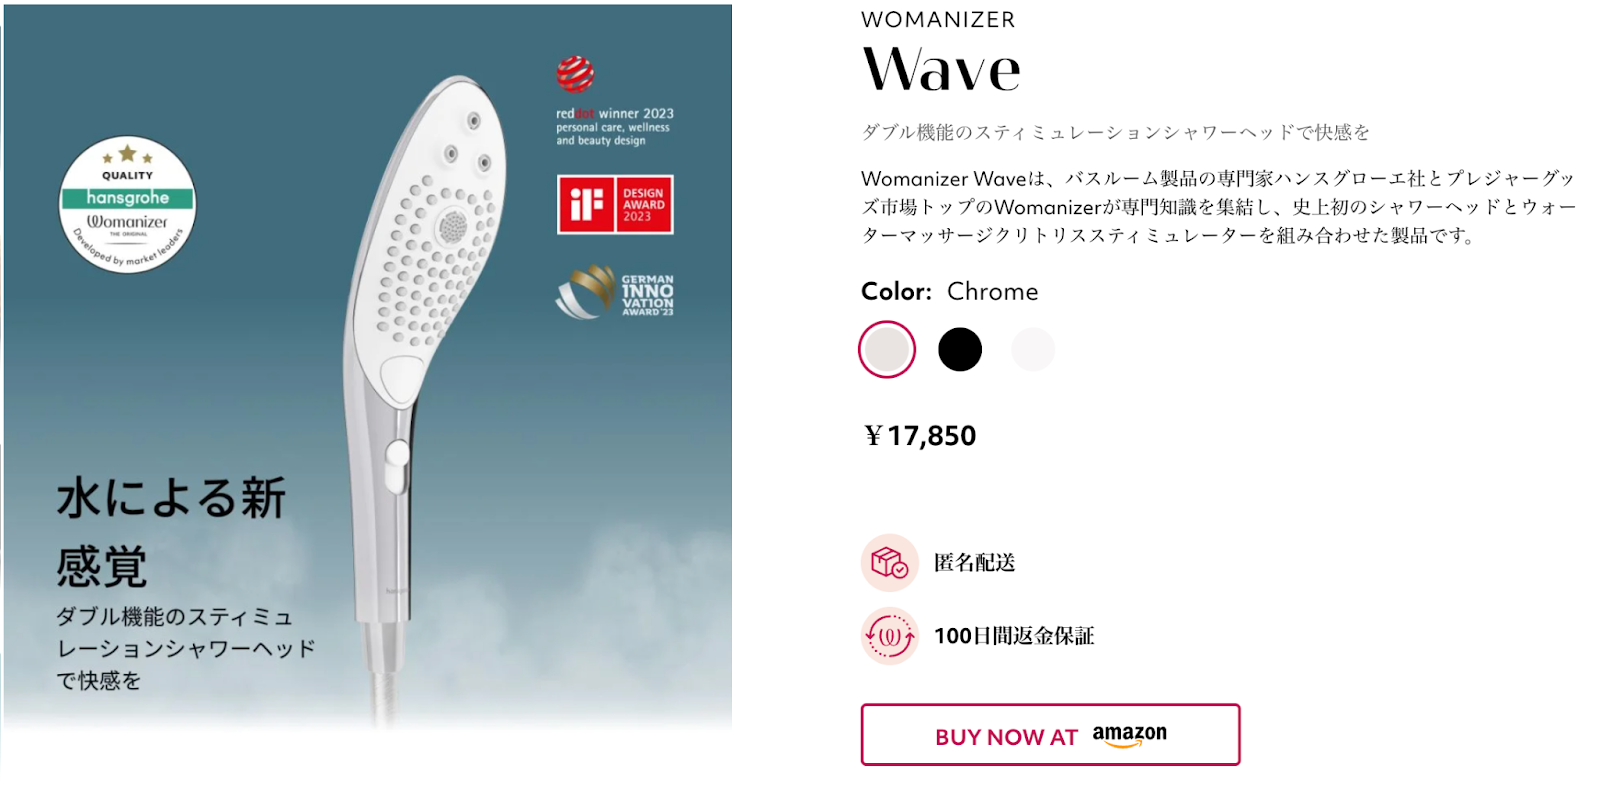Image resolution: width=1600 pixels, height=788 pixels.
Task: Click the 水による新感覚 headline on image
Action: tap(171, 532)
